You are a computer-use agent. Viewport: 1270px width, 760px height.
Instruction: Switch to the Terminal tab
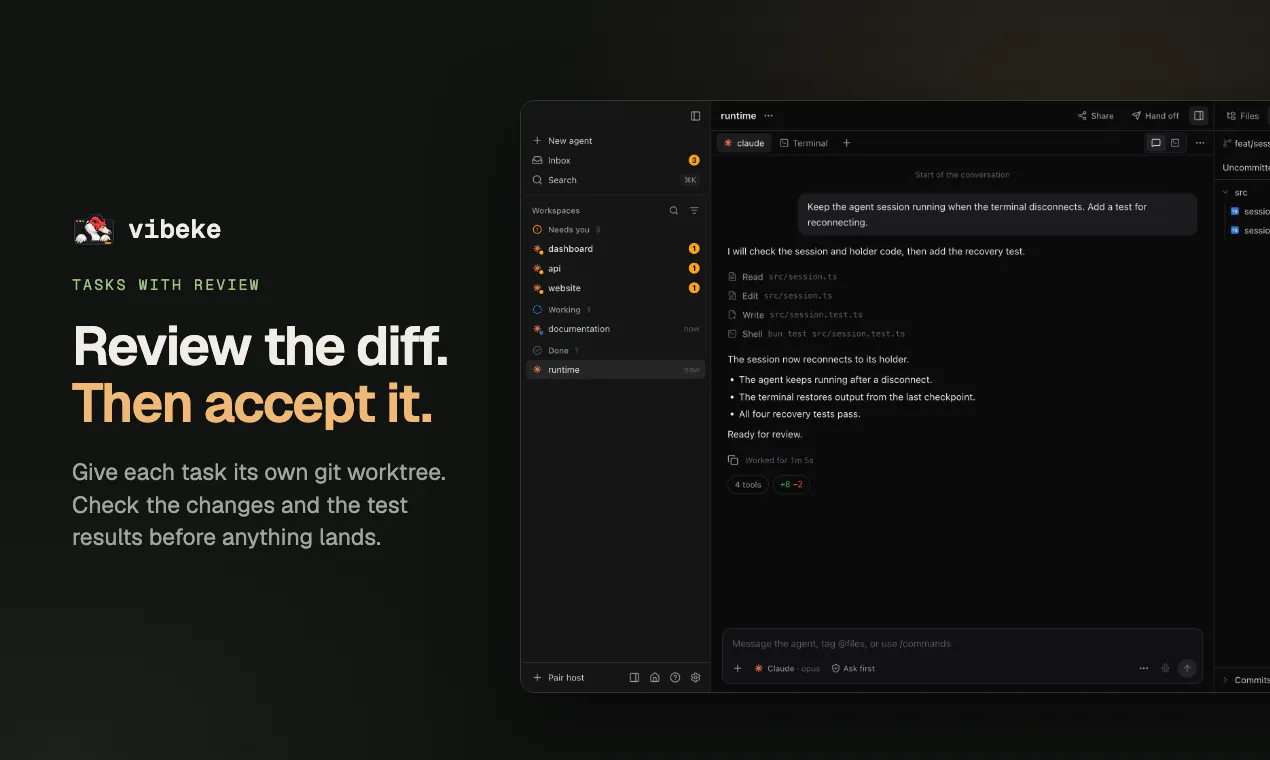(x=804, y=143)
